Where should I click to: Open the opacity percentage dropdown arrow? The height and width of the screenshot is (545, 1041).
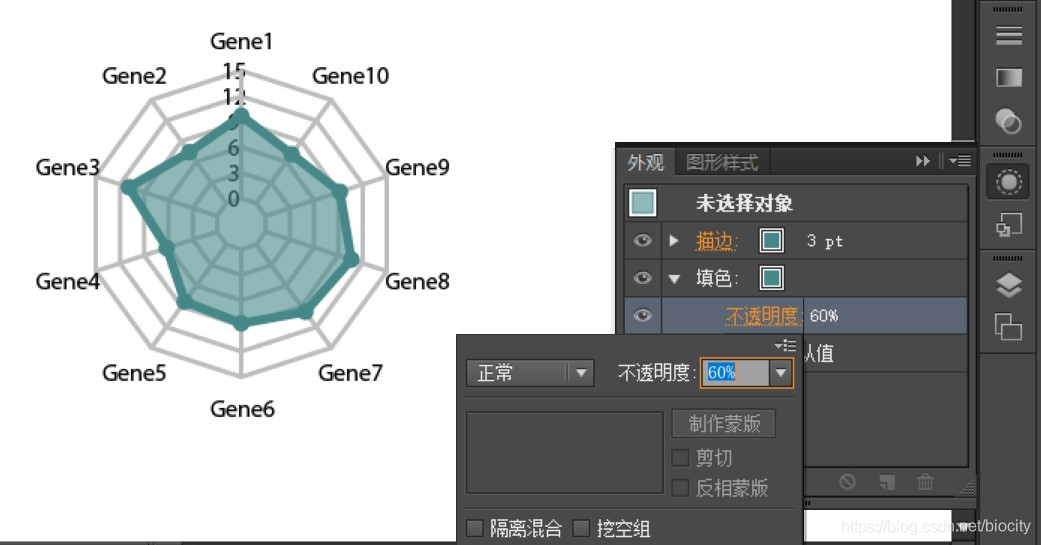click(x=782, y=373)
